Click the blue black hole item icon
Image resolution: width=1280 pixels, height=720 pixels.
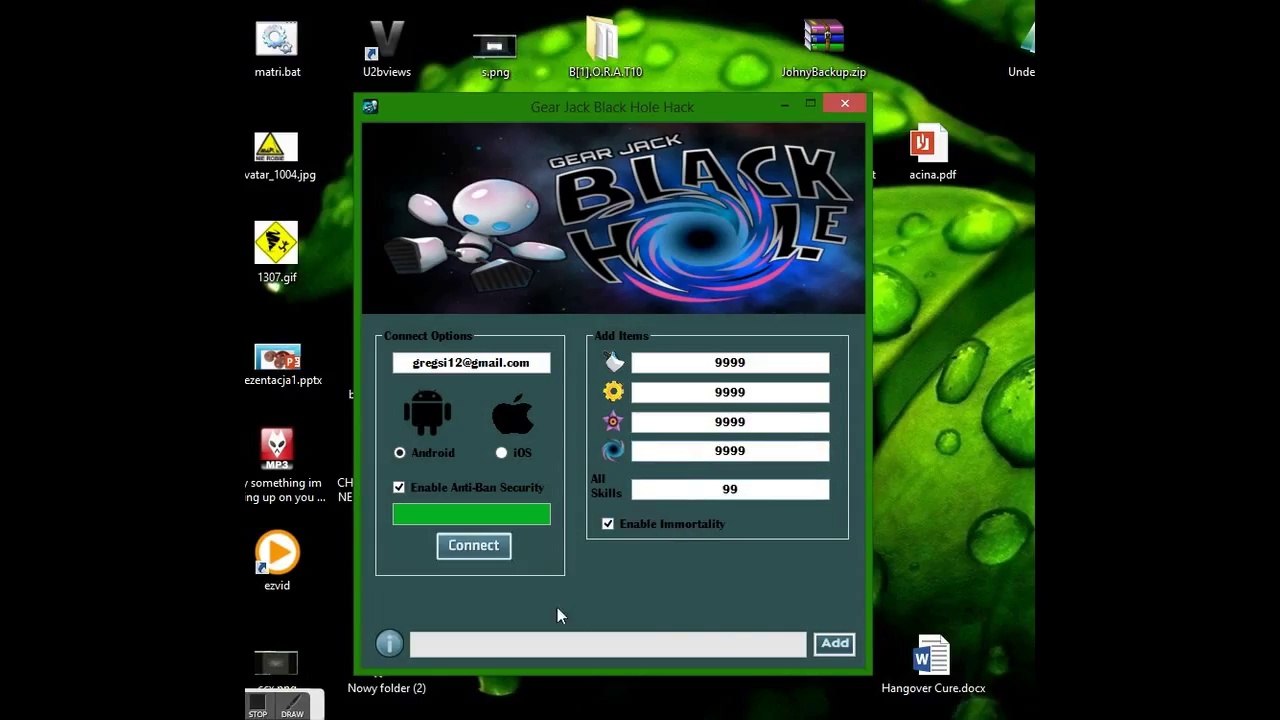[x=613, y=450]
